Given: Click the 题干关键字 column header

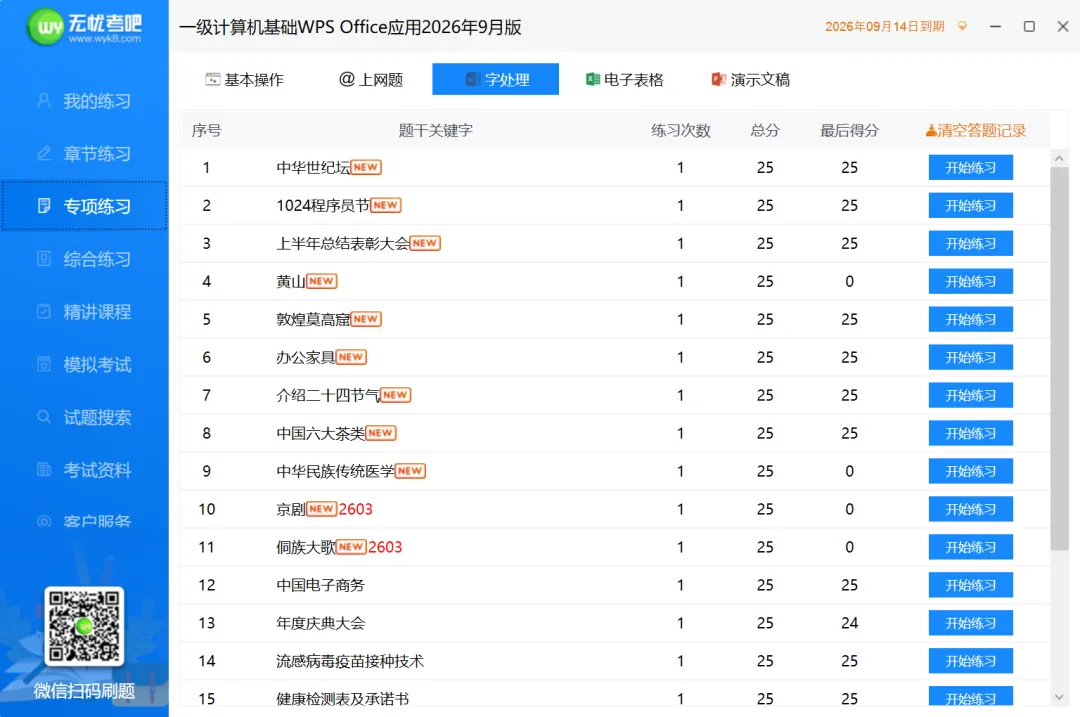Looking at the screenshot, I should pos(435,130).
